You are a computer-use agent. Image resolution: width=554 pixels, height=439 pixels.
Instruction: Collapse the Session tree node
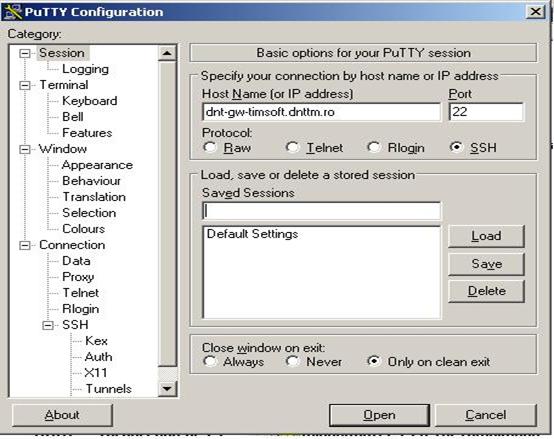click(x=25, y=53)
